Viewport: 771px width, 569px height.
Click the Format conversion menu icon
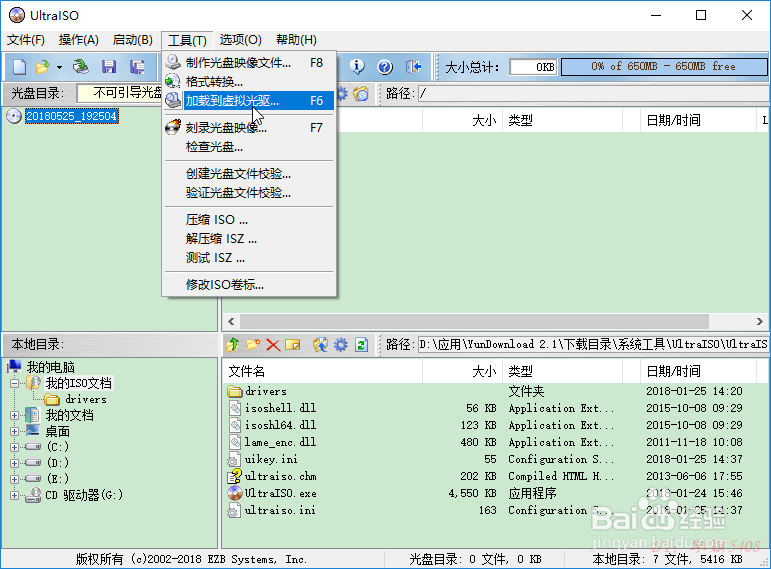(x=173, y=81)
